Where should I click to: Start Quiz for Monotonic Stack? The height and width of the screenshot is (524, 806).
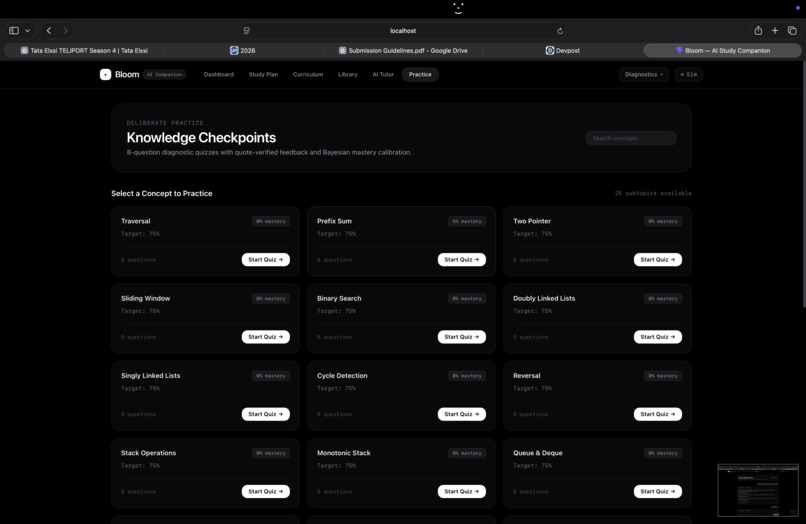pyautogui.click(x=462, y=492)
